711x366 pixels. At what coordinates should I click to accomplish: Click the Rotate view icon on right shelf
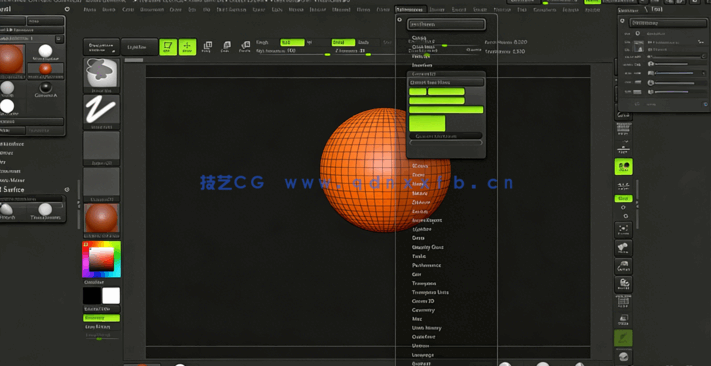pos(623,284)
